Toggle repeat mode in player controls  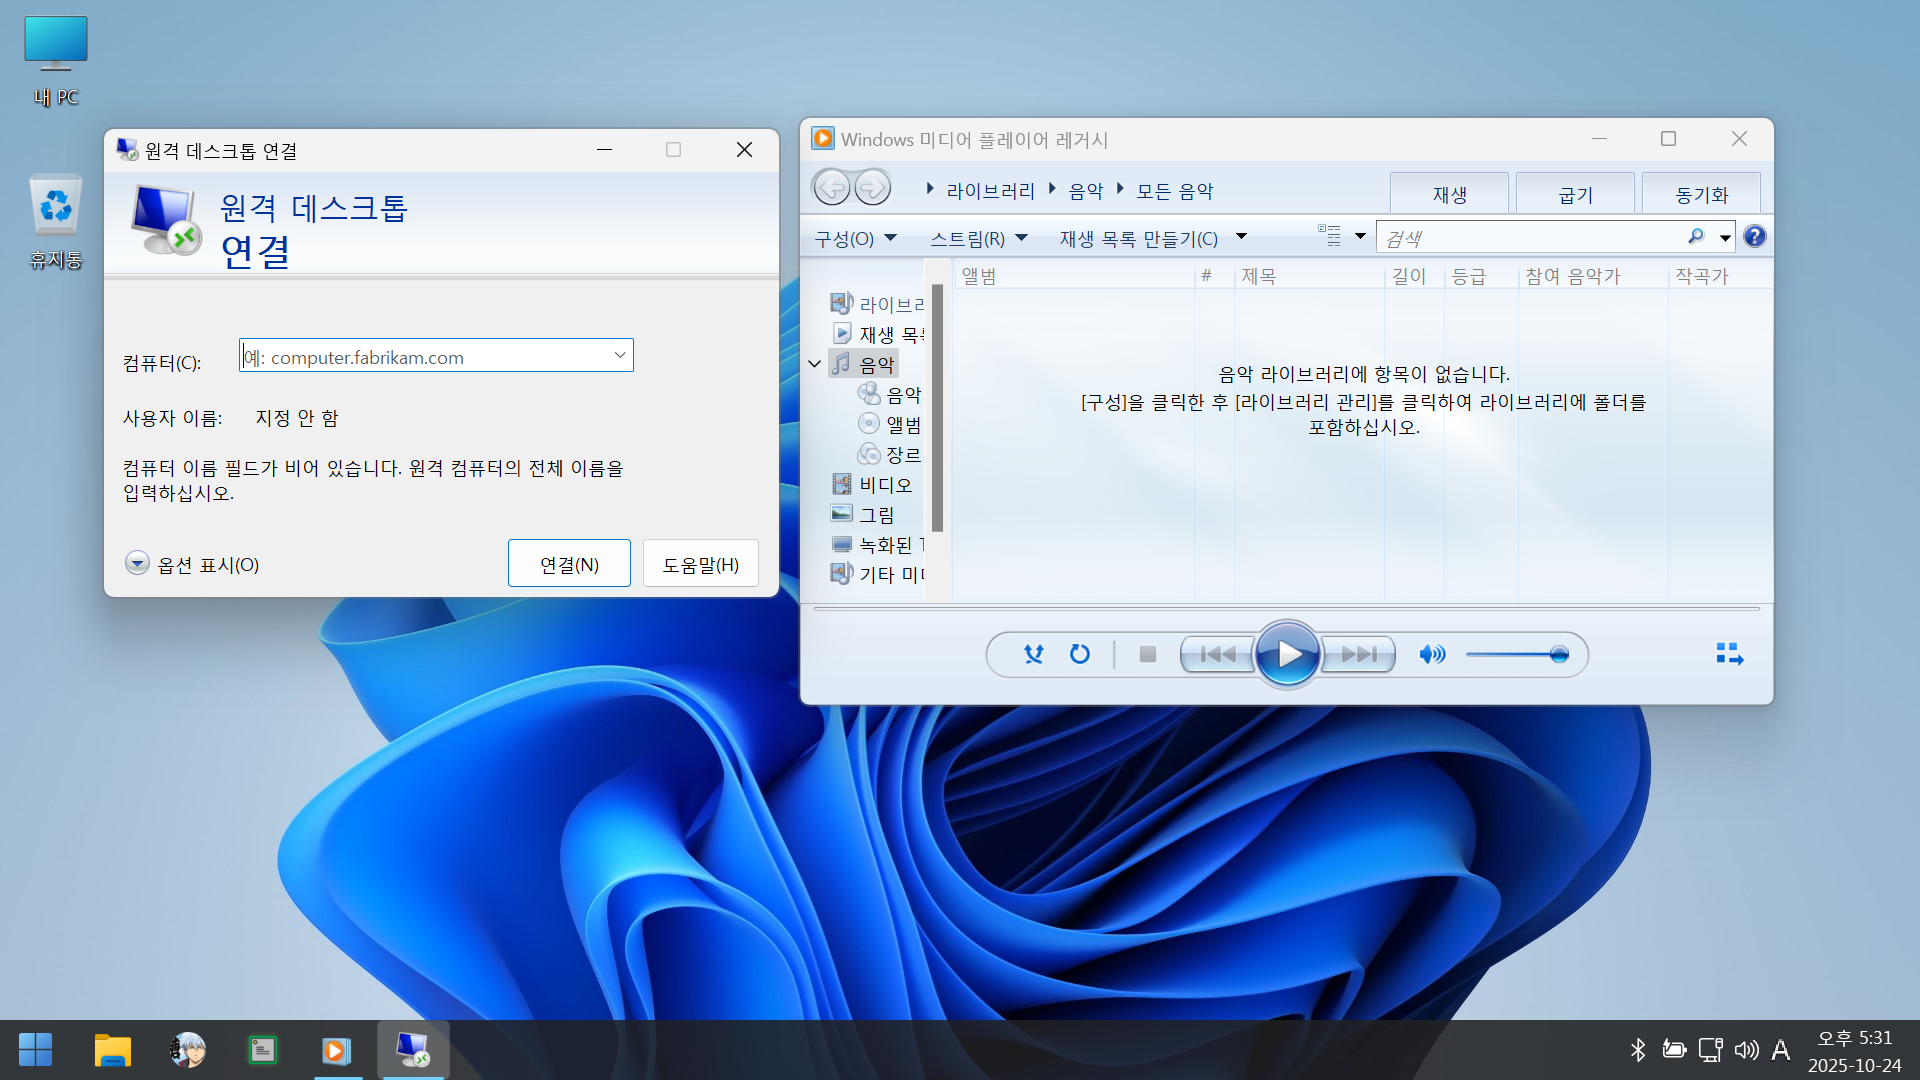[x=1080, y=654]
